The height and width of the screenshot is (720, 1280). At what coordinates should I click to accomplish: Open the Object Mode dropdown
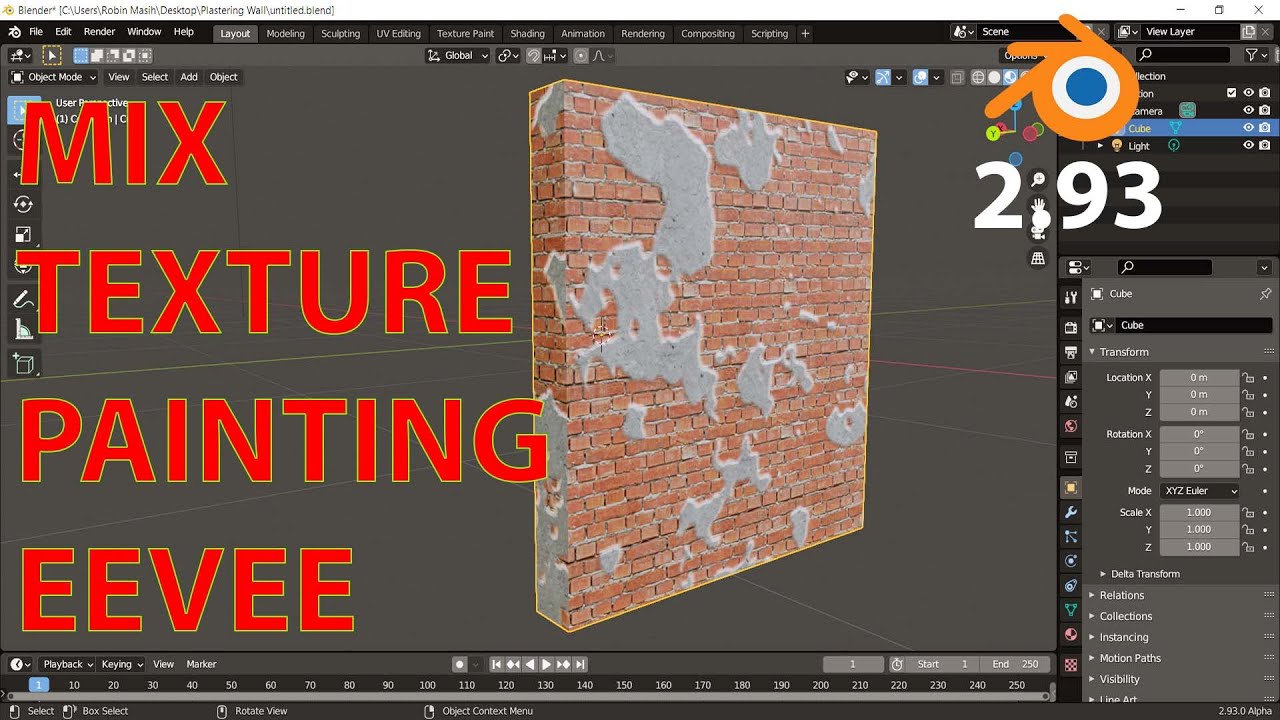[x=53, y=77]
